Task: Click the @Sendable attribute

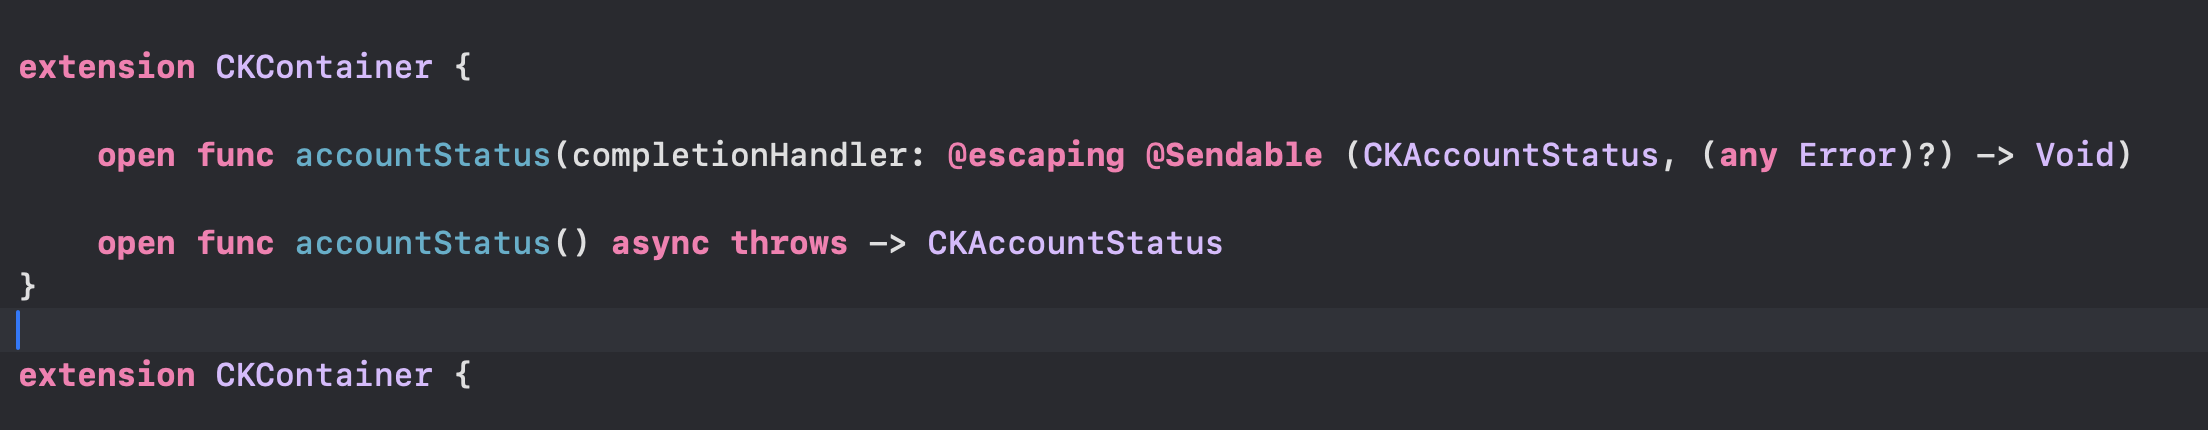Action: (1233, 155)
